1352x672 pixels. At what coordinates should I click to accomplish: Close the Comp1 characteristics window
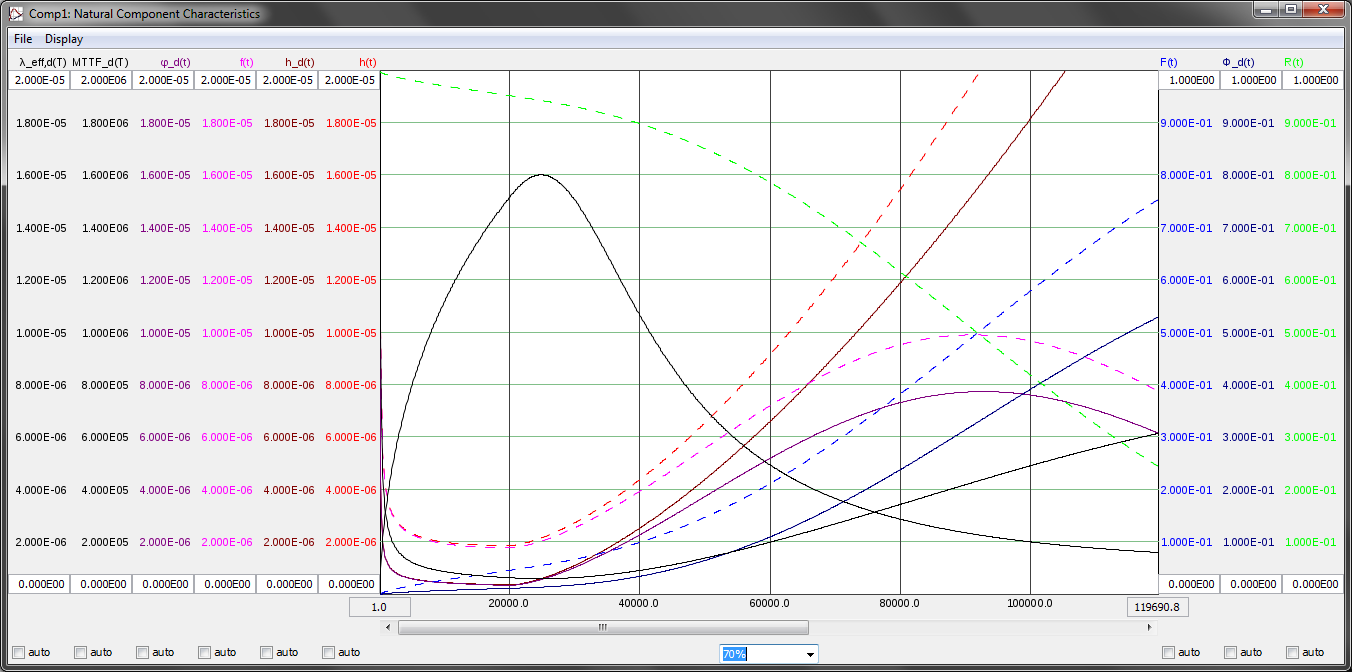coord(1325,10)
